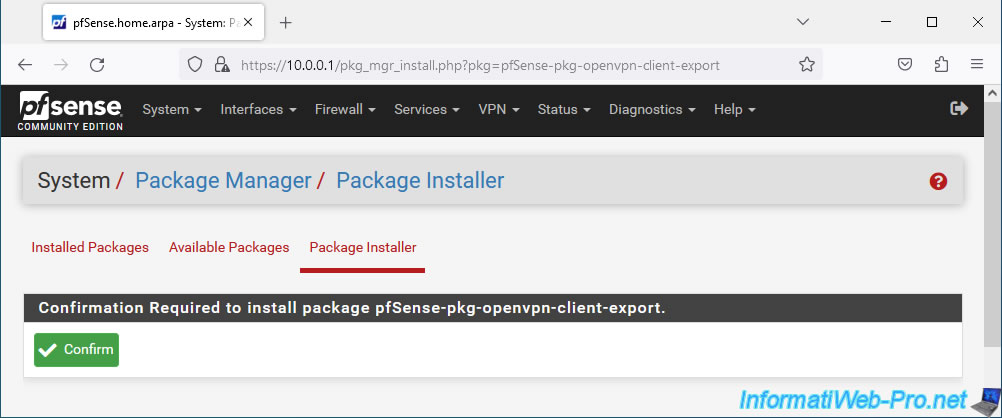This screenshot has width=1002, height=418.
Task: Click the pfSense Community Edition logo
Action: pyautogui.click(x=70, y=111)
